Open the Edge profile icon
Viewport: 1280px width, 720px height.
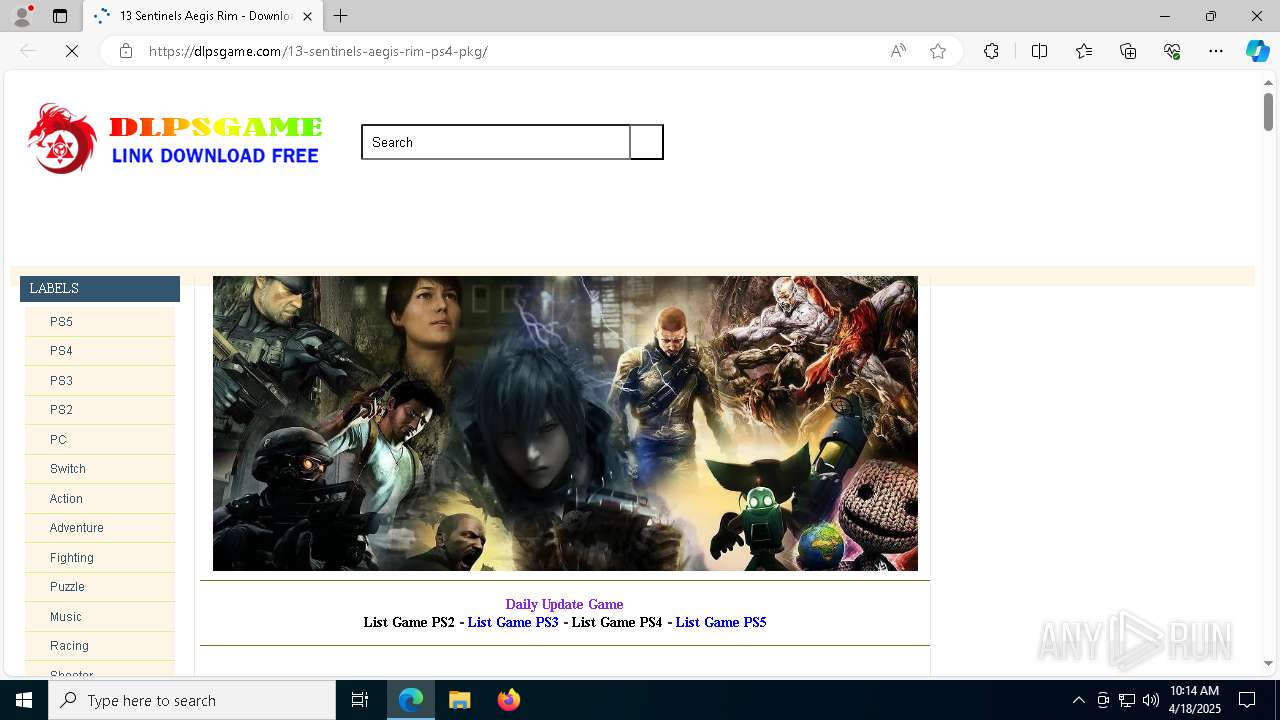[x=21, y=16]
